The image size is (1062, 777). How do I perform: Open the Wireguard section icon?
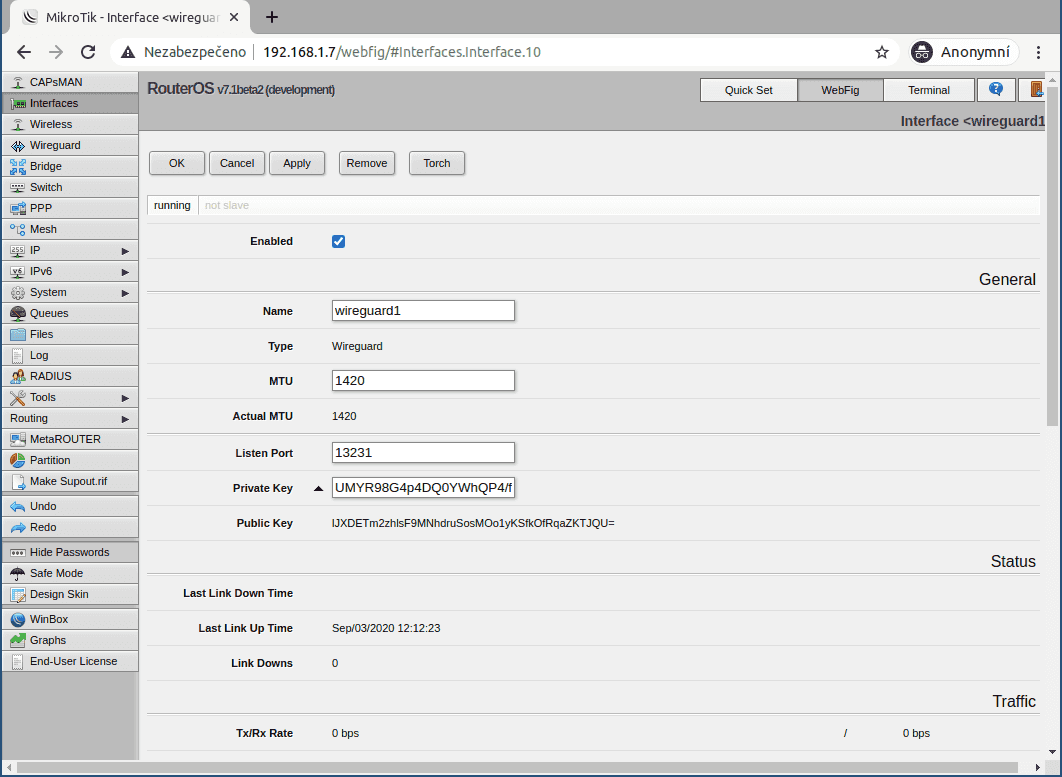coord(18,145)
